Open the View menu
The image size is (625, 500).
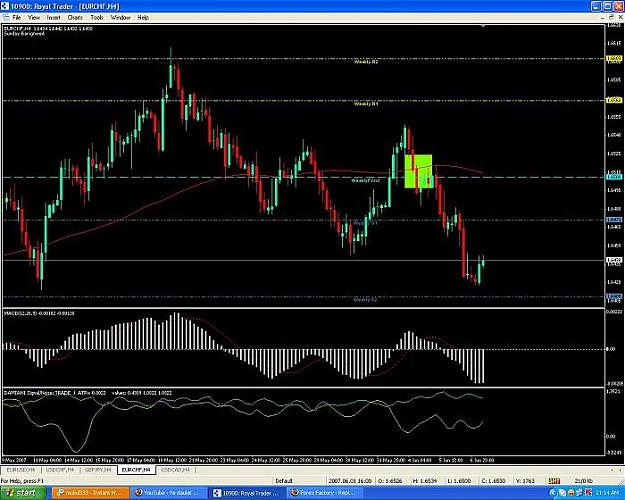pyautogui.click(x=34, y=18)
